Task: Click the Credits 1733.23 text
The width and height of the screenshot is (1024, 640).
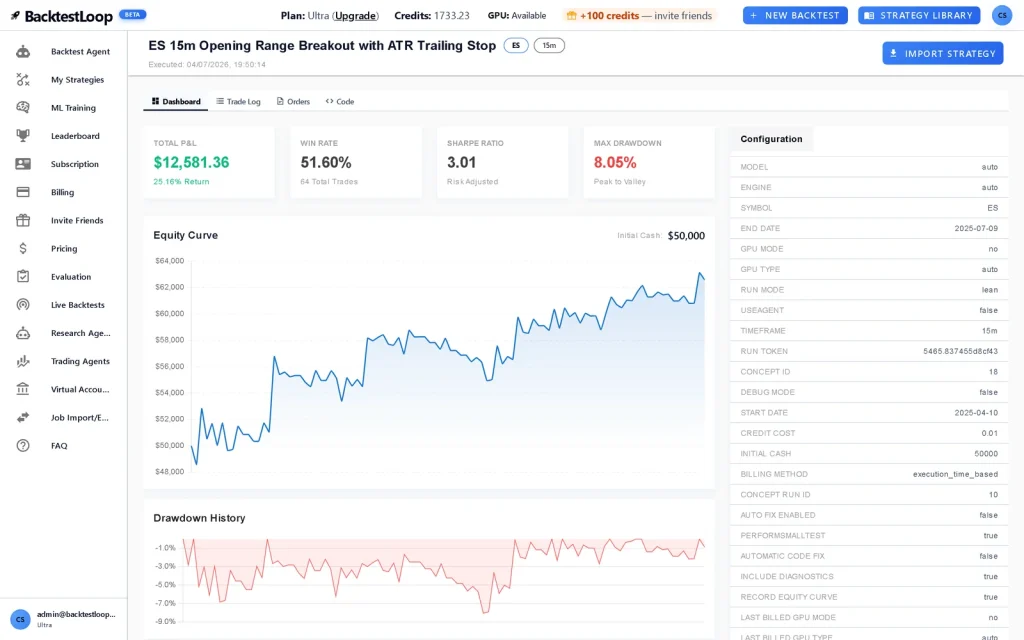Action: coord(432,16)
